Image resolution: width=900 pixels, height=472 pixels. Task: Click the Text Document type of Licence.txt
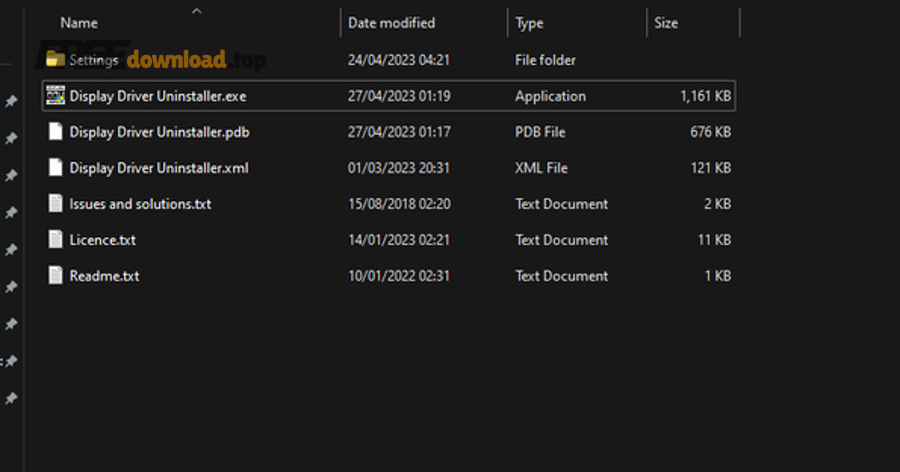[x=561, y=240]
